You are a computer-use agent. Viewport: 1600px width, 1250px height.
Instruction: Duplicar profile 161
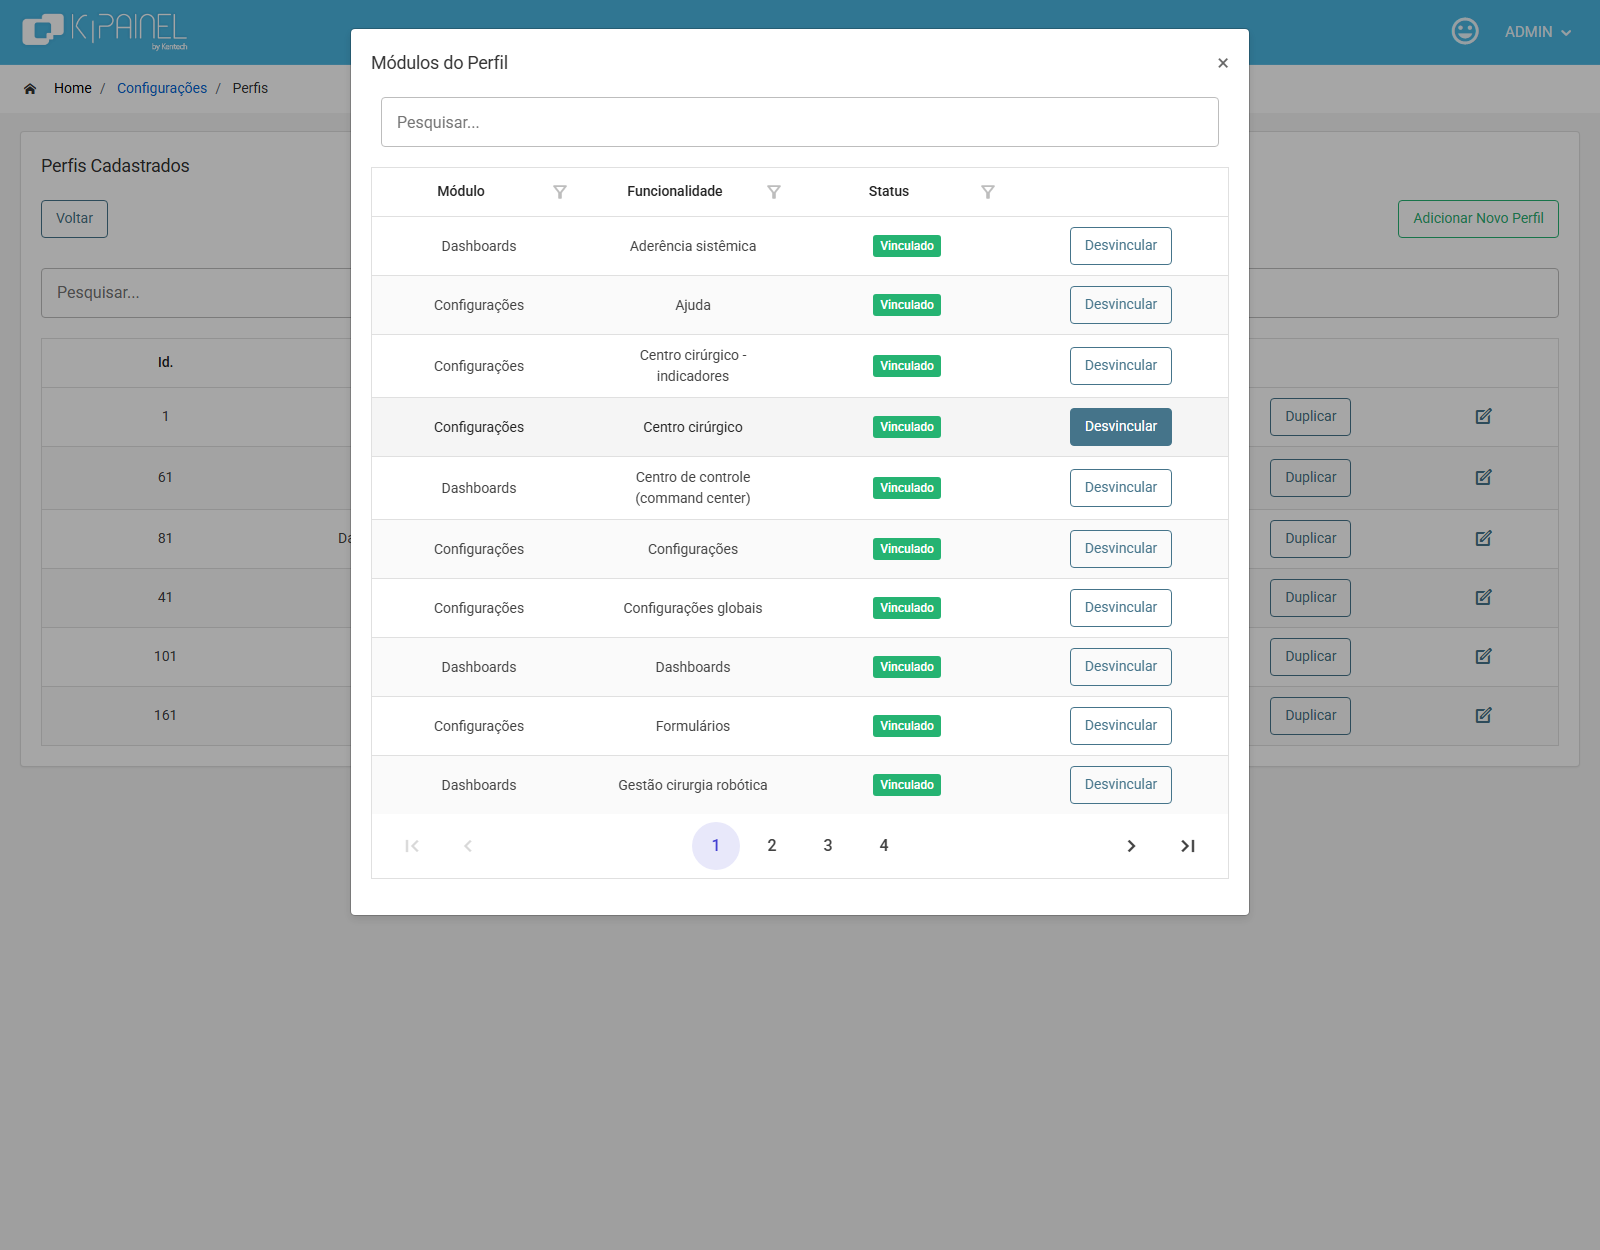1310,716
